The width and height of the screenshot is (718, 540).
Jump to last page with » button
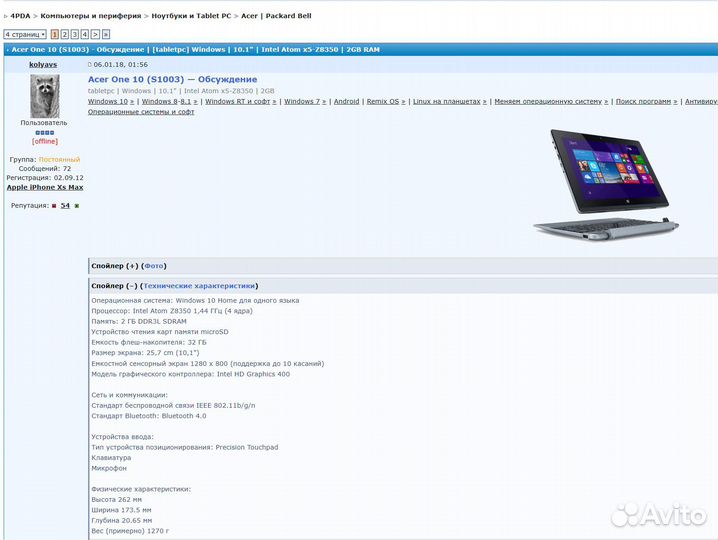coord(106,34)
